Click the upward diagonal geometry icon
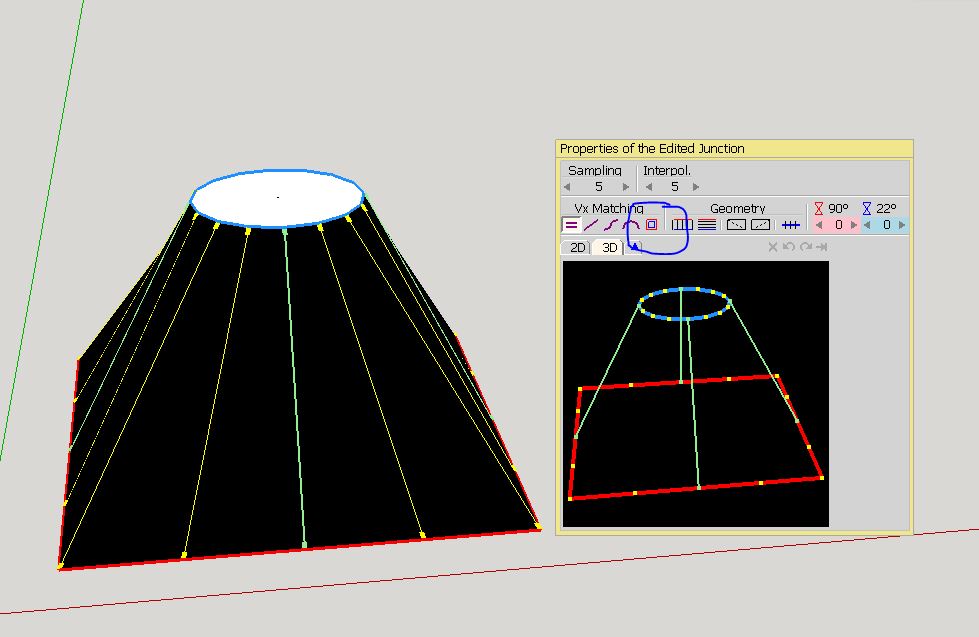This screenshot has height=637, width=979. click(760, 225)
